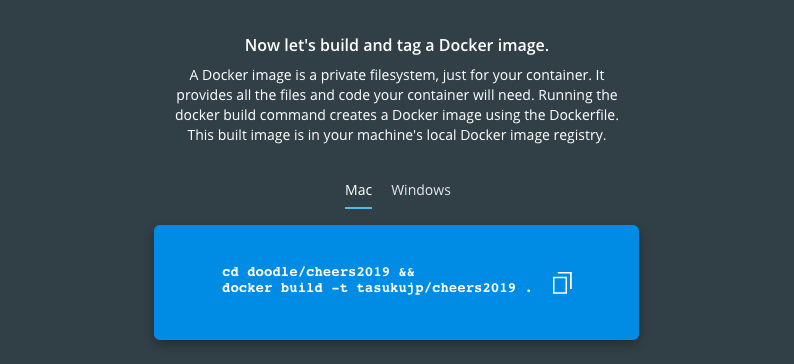The image size is (794, 364).
Task: Click the 'cd' keyword in the code block
Action: pos(230,272)
